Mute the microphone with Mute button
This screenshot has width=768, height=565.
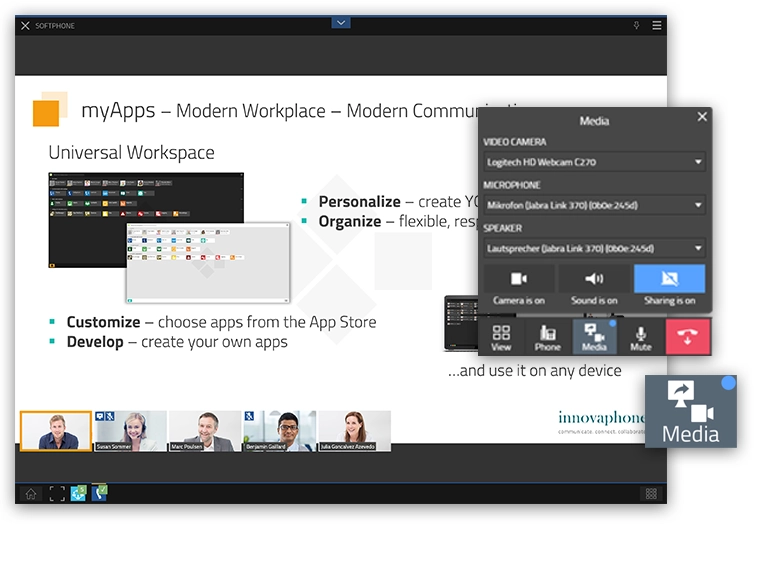click(641, 337)
